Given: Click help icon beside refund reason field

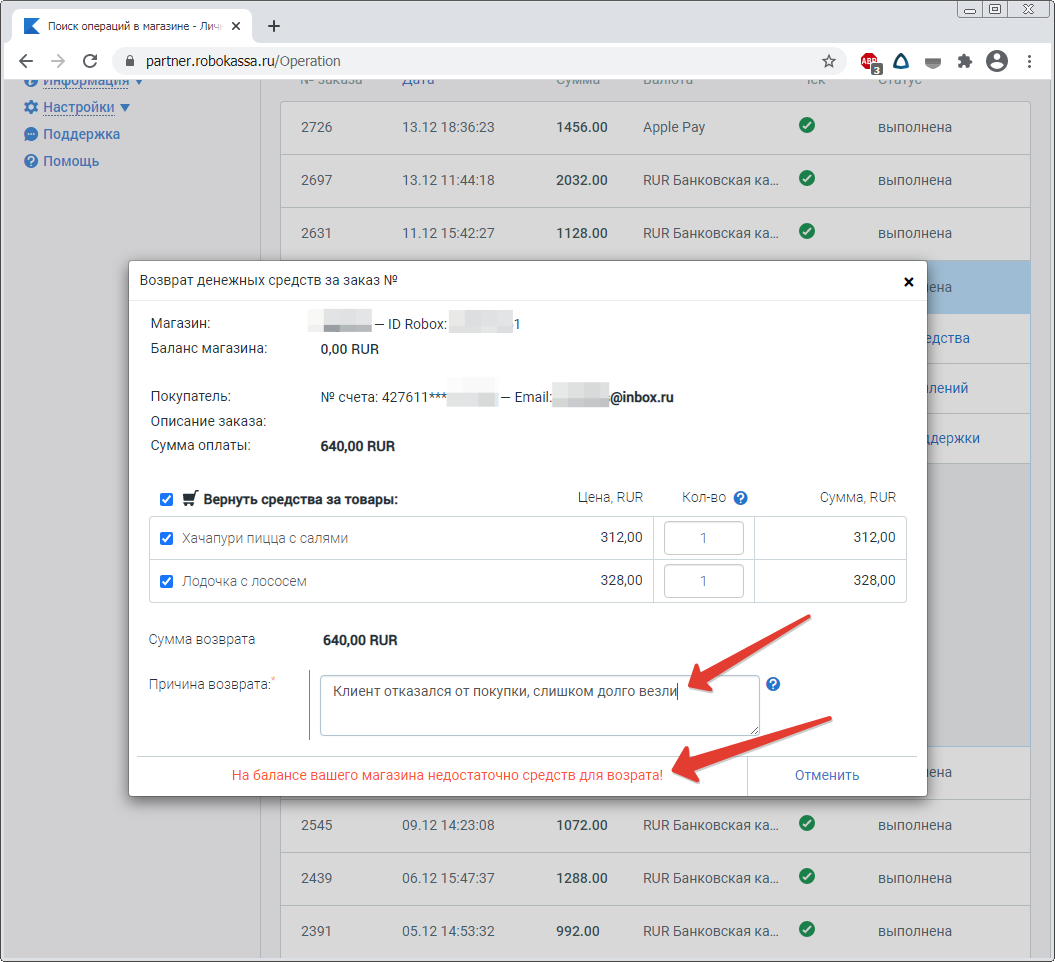Looking at the screenshot, I should click(773, 685).
